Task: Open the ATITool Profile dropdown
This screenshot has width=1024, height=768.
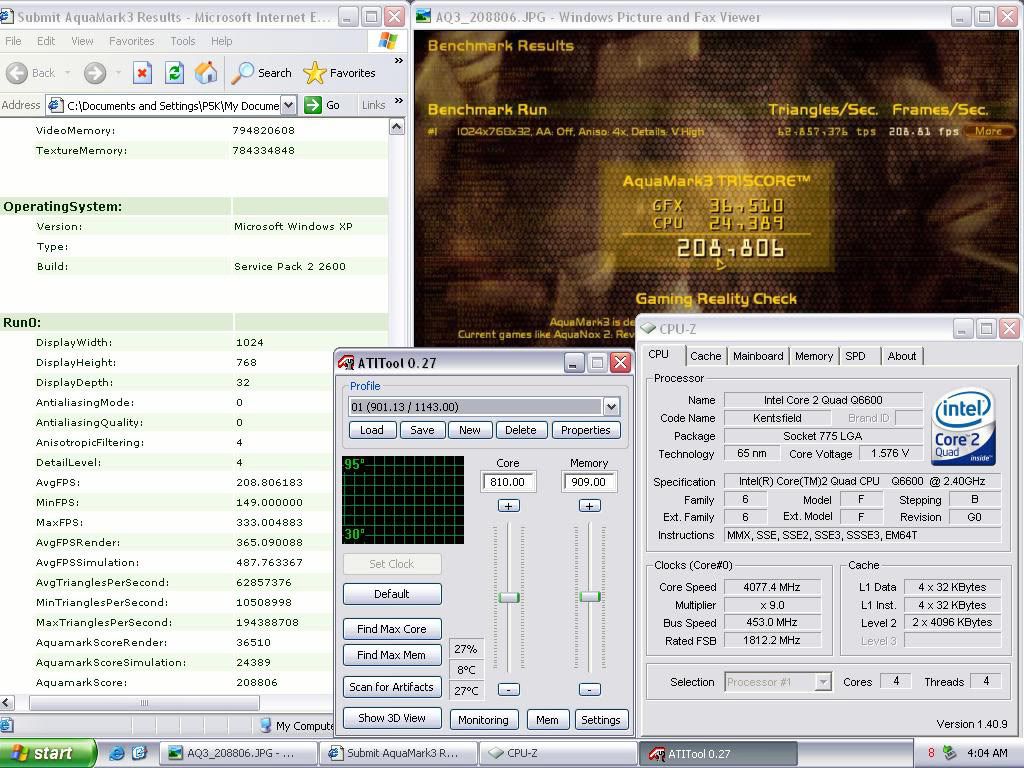Action: [x=611, y=407]
